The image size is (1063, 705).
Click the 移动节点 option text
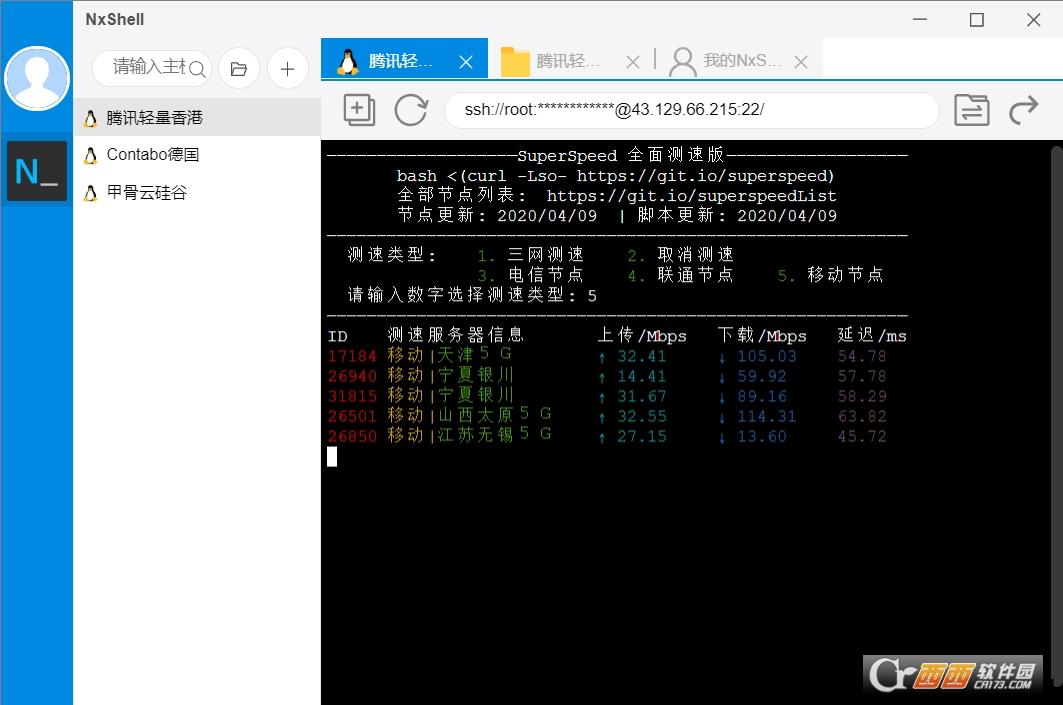click(x=845, y=275)
